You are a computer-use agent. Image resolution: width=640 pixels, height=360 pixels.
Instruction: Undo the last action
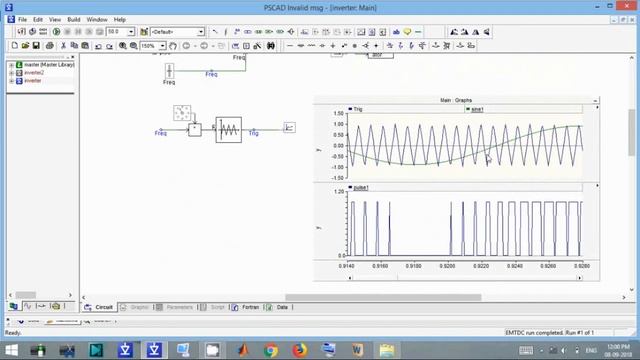click(98, 46)
